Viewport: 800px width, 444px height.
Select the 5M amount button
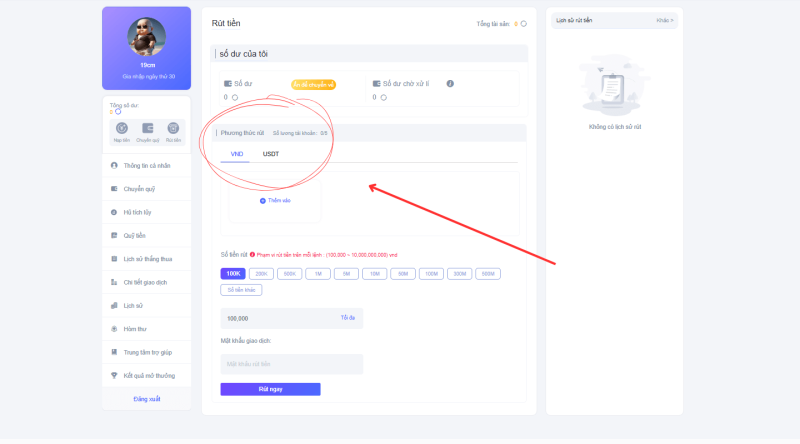coord(346,274)
